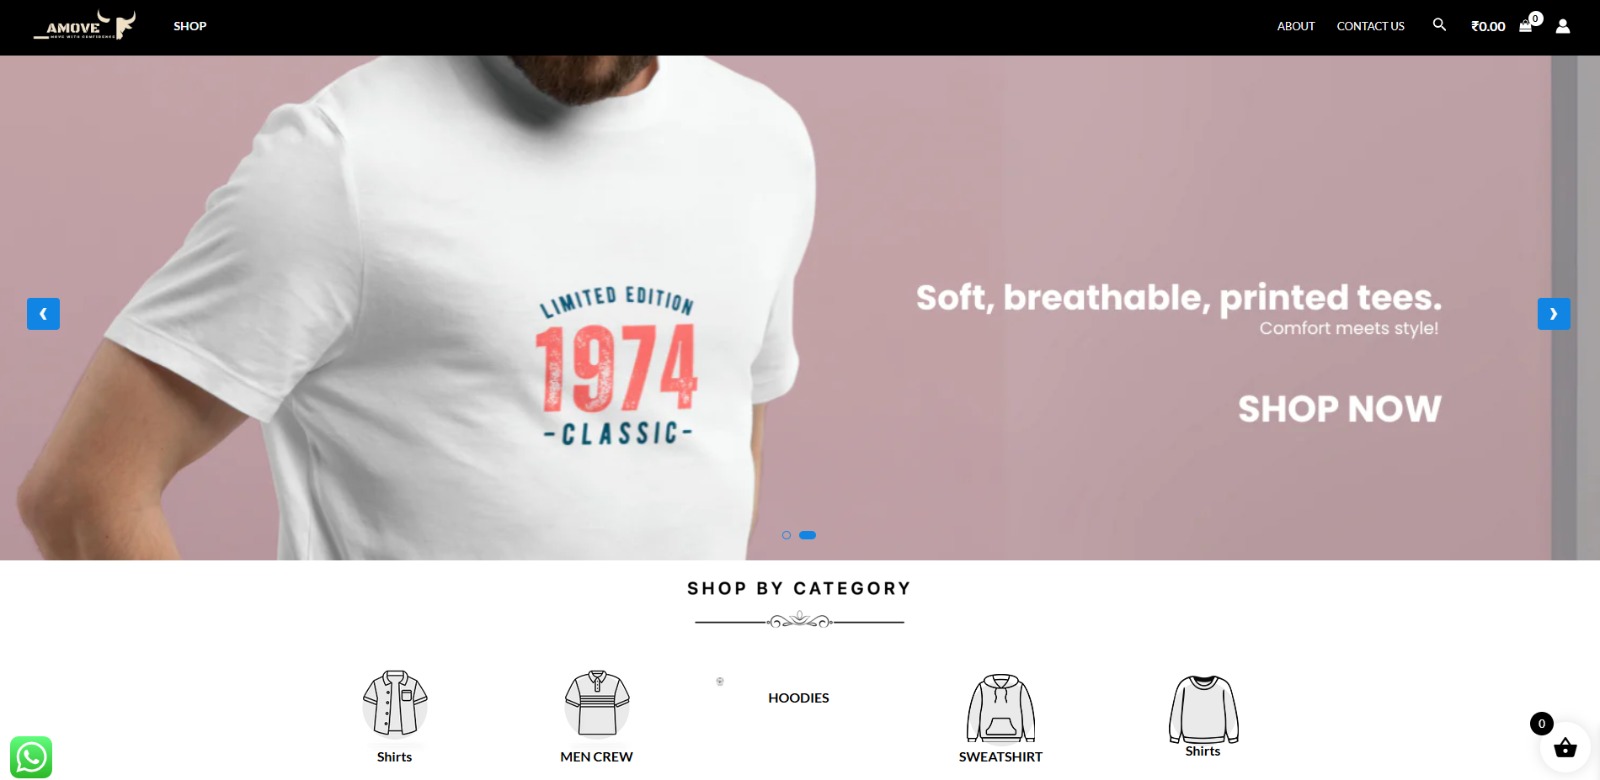Click the AMOVE bull logo

[x=85, y=25]
